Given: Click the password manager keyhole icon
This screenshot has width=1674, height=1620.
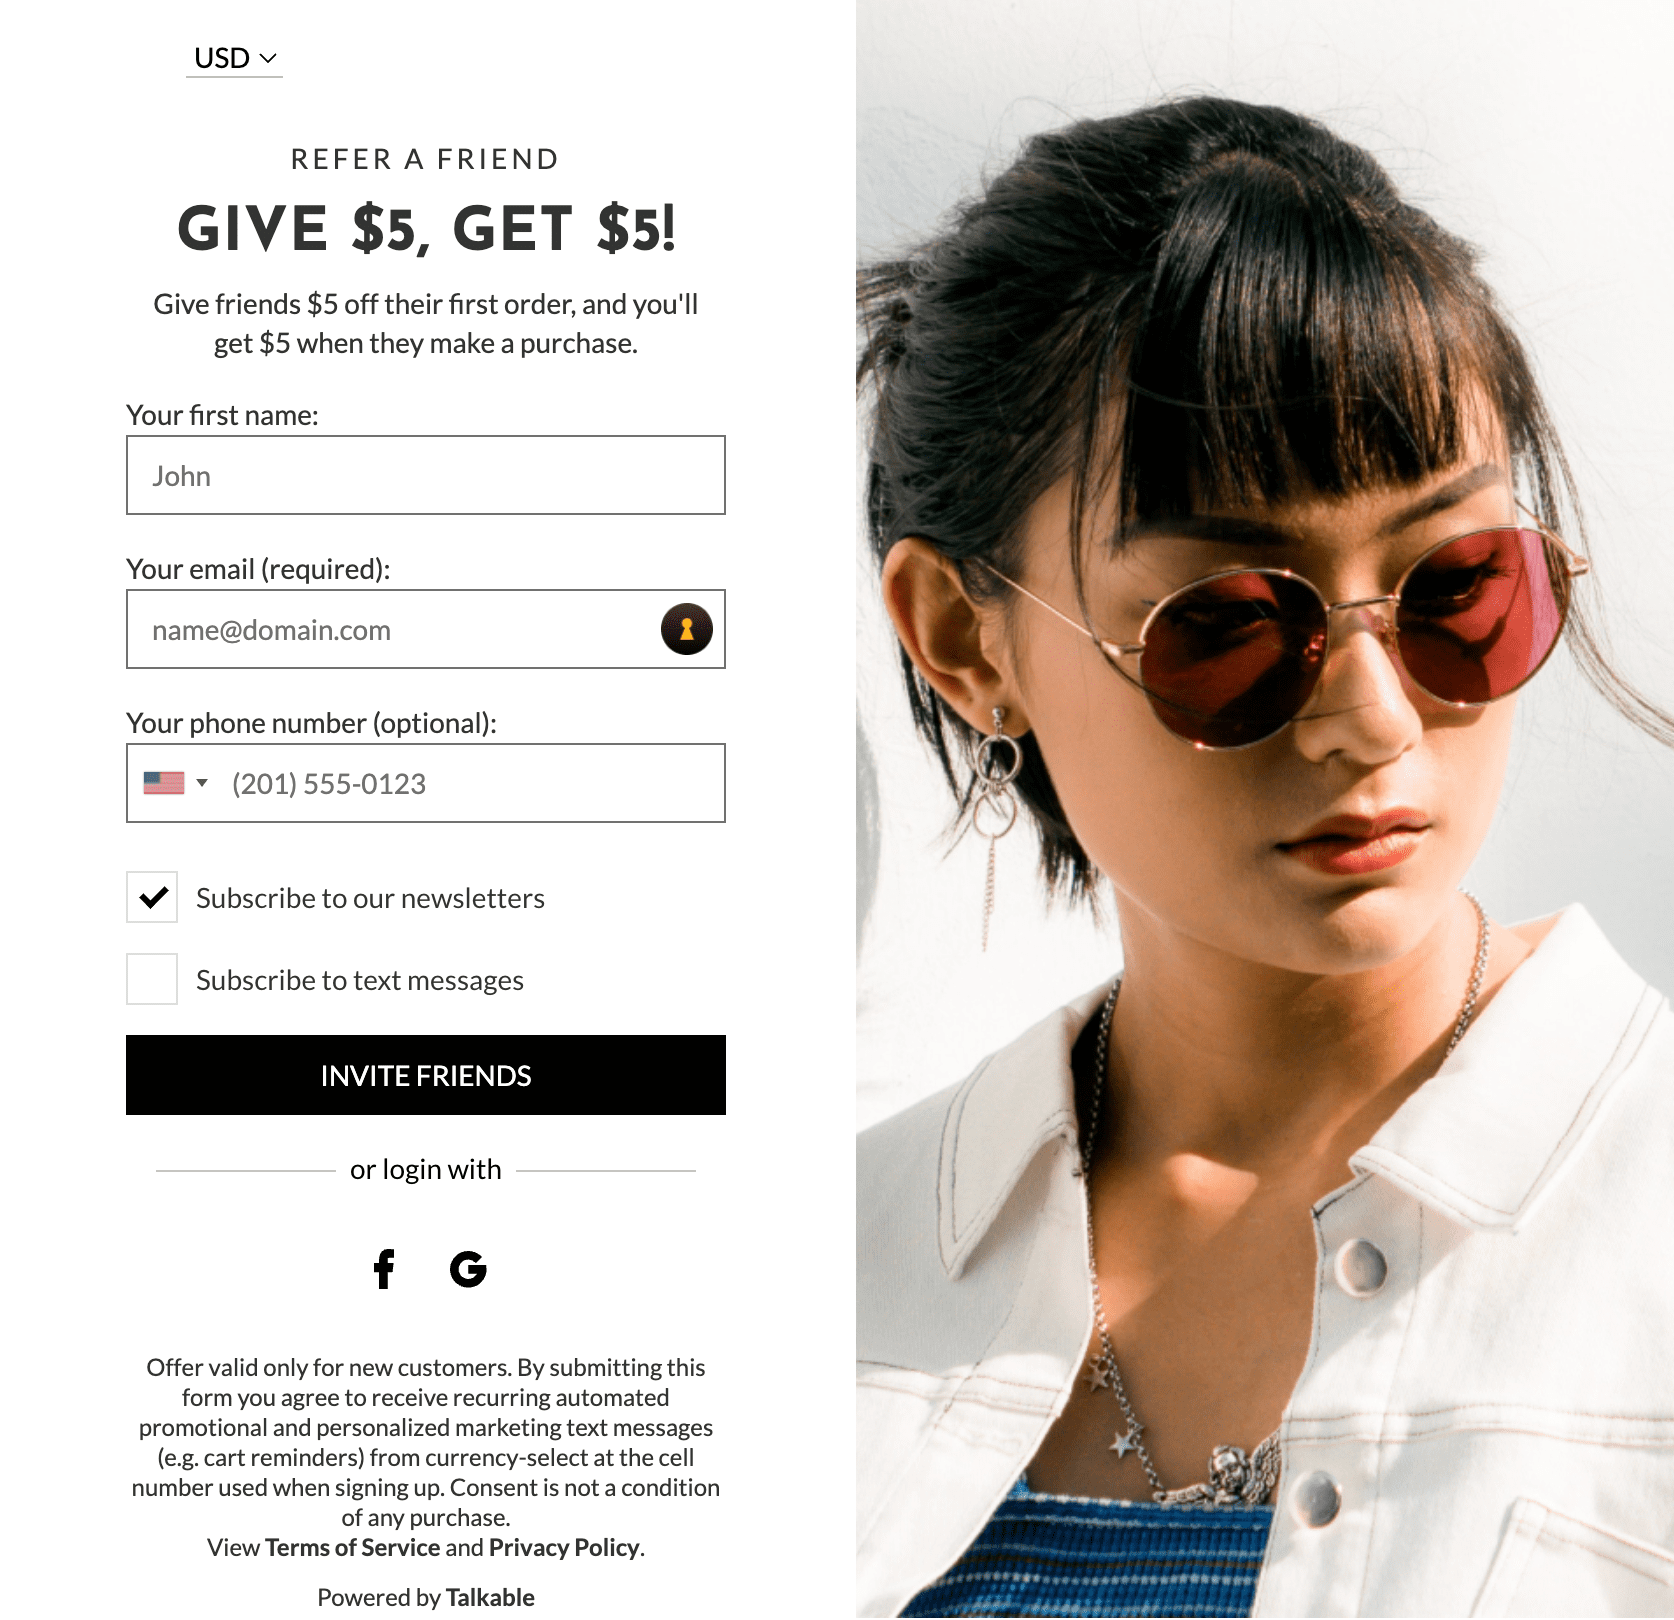Looking at the screenshot, I should pos(687,629).
